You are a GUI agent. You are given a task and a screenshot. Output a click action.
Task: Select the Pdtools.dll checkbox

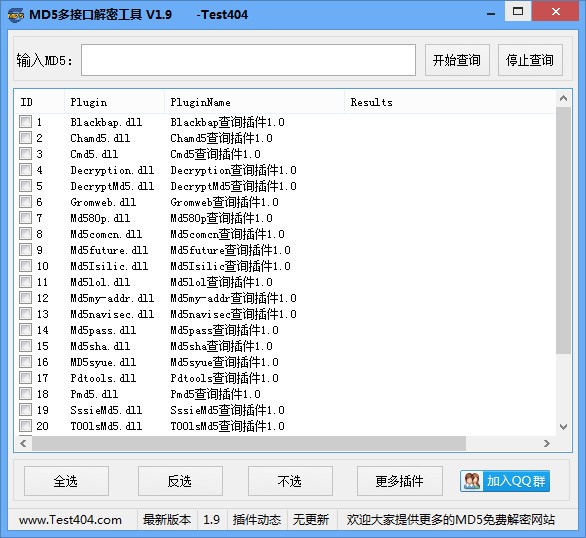tap(25, 378)
